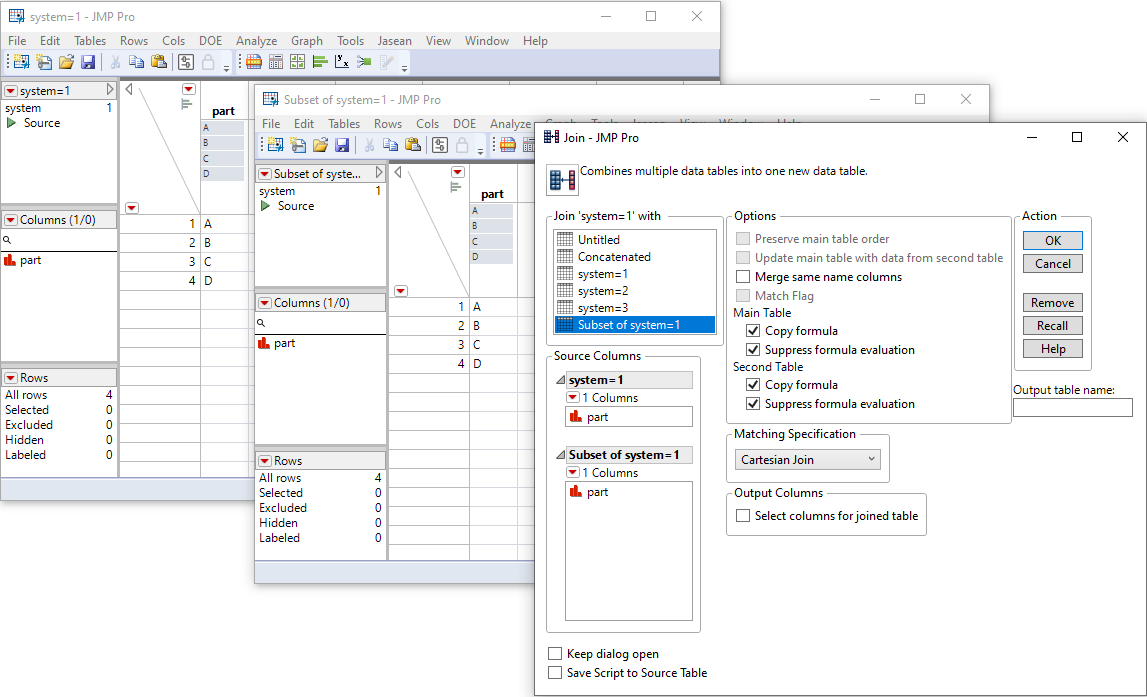1147x697 pixels.
Task: Click the Data Table grid icon in the Analyze toolbar
Action: coord(252,62)
